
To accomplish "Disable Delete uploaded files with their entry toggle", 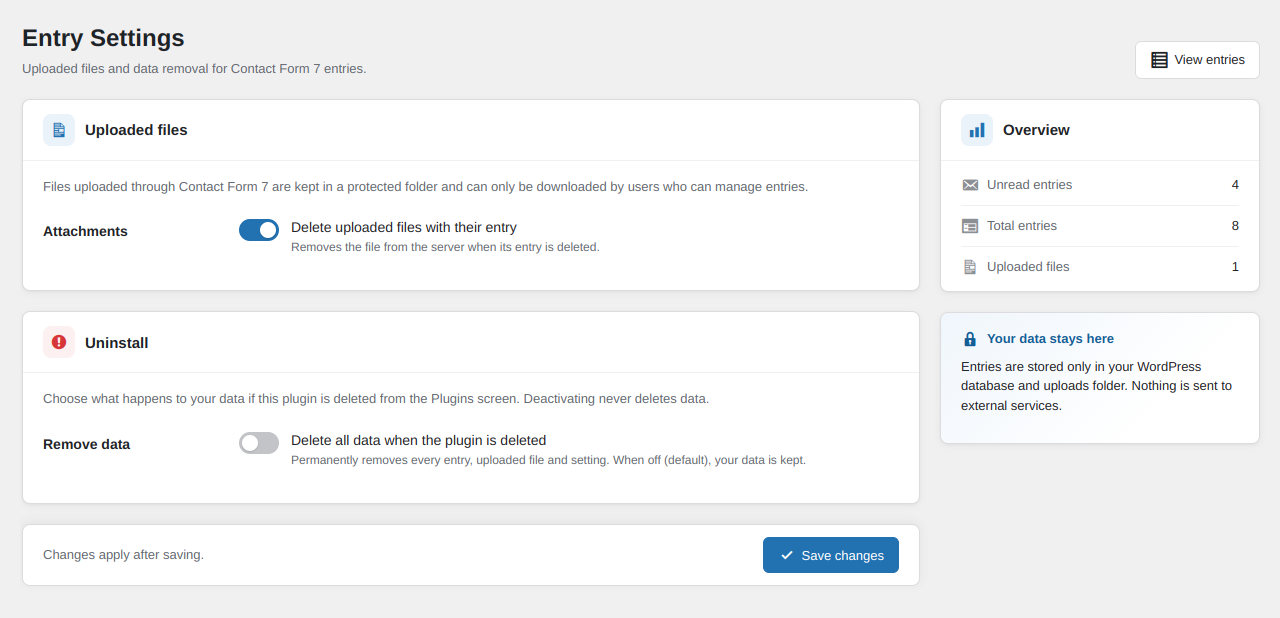I will tap(259, 230).
